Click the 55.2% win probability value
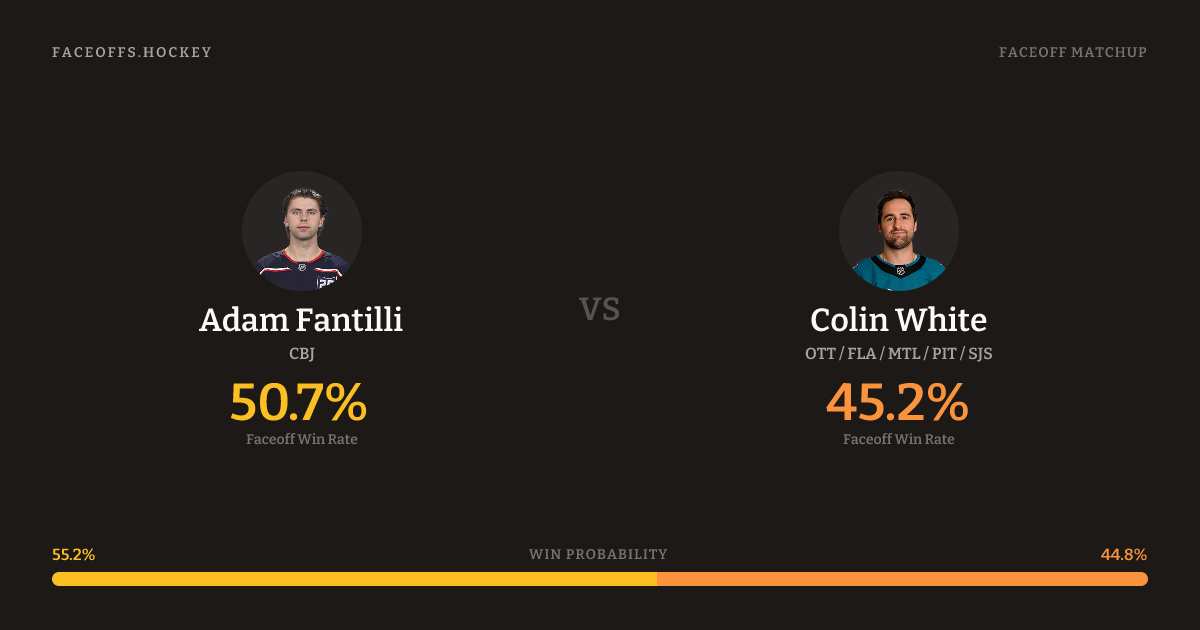 (73, 554)
